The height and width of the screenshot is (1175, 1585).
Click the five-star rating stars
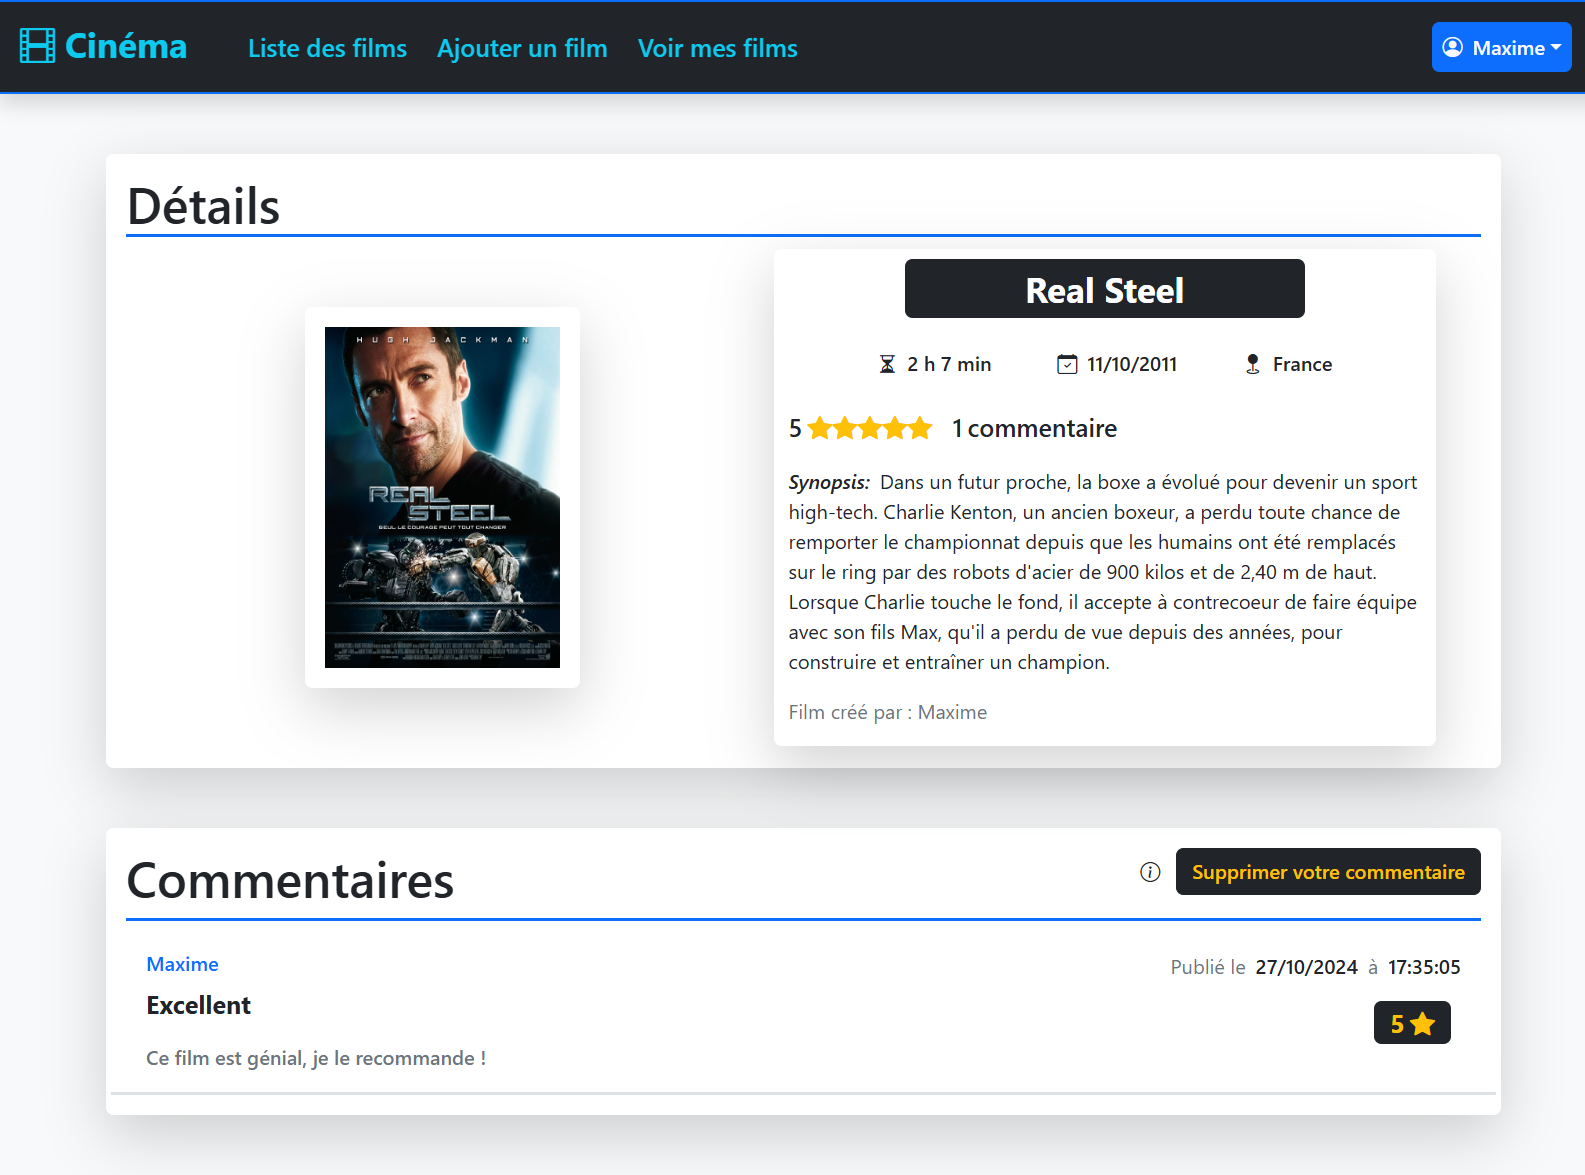click(870, 428)
